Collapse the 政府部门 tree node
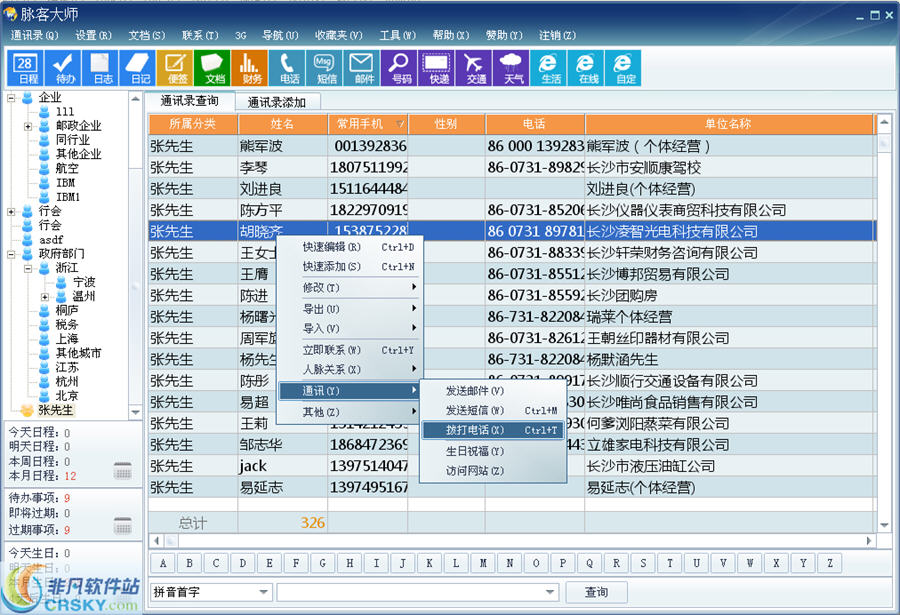The height and width of the screenshot is (615, 900). click(11, 254)
